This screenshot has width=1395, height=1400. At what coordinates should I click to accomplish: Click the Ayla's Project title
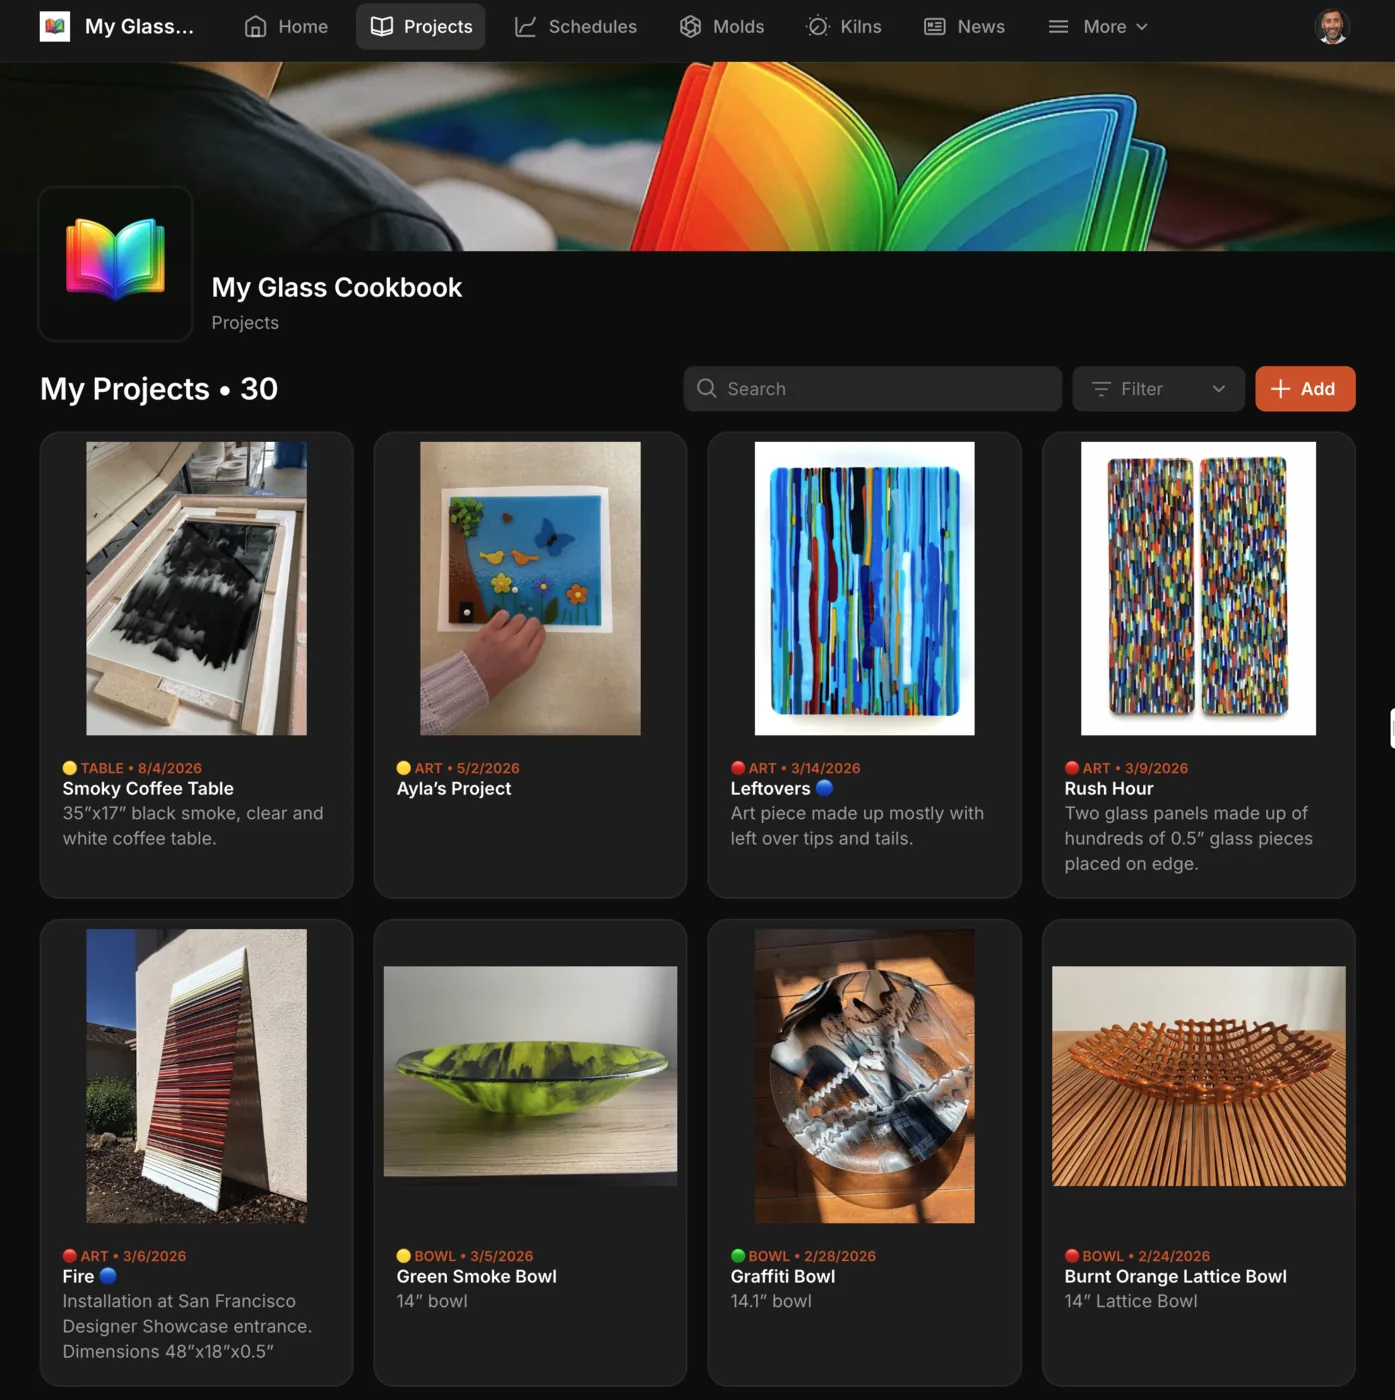(x=454, y=788)
